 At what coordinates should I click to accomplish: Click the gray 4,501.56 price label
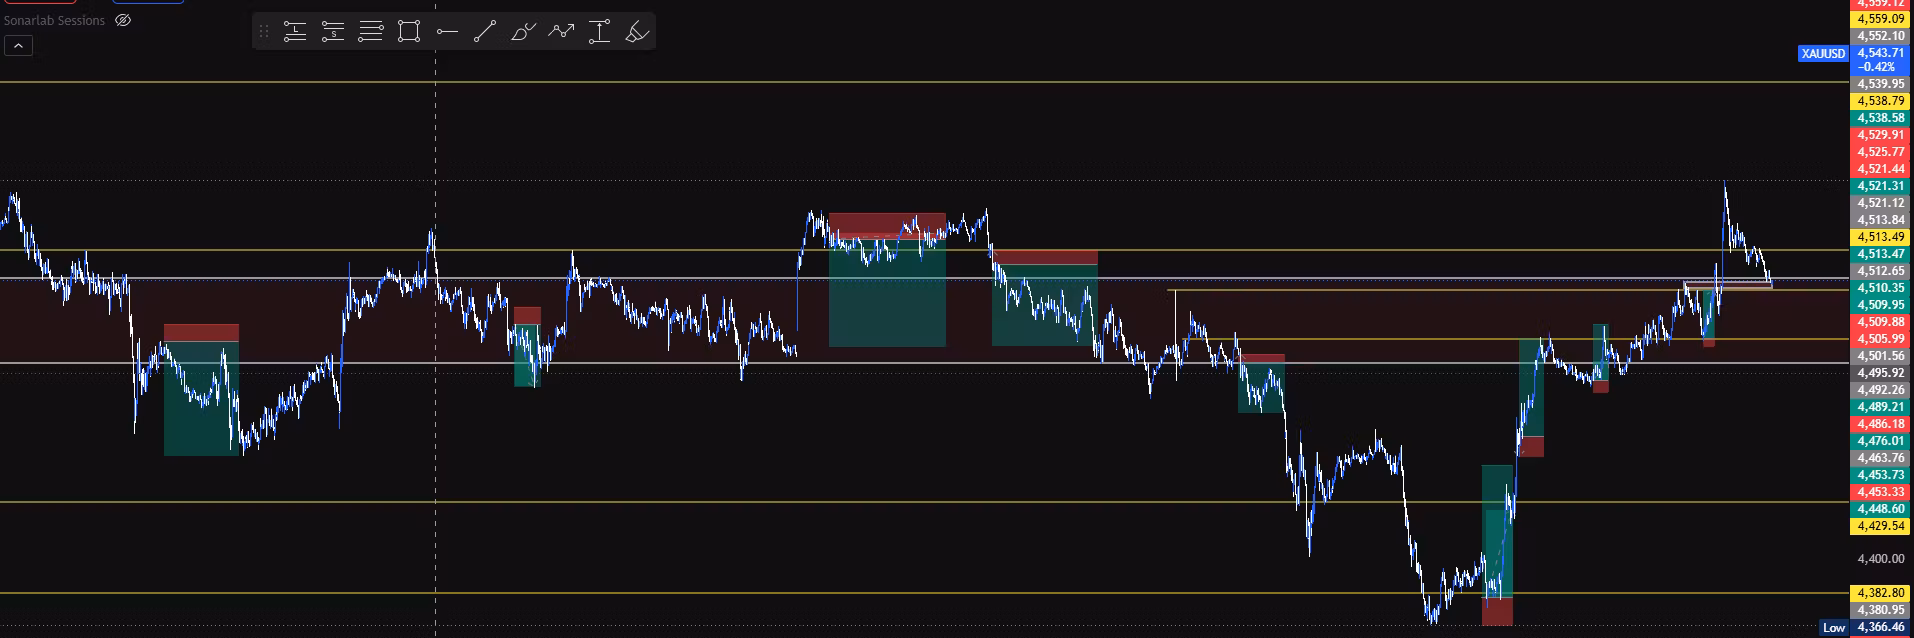point(1881,356)
